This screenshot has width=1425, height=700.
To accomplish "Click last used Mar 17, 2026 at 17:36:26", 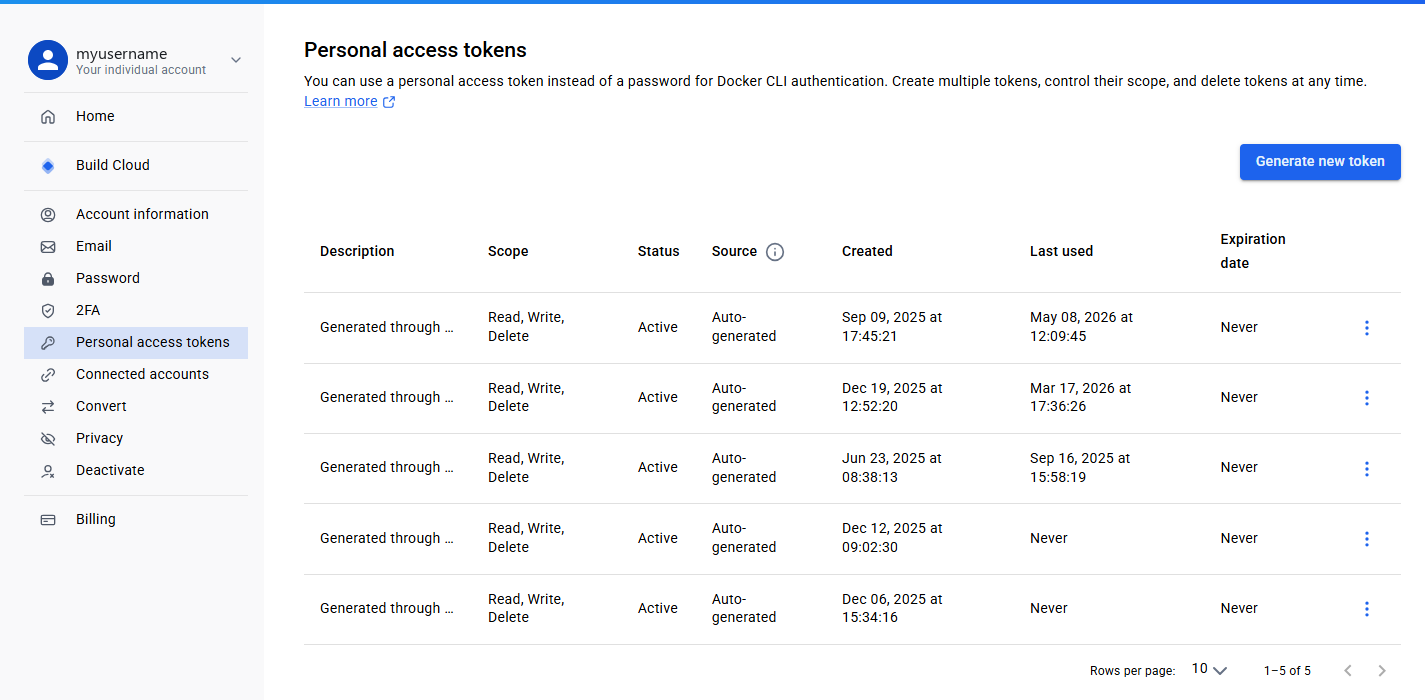I will [1080, 397].
